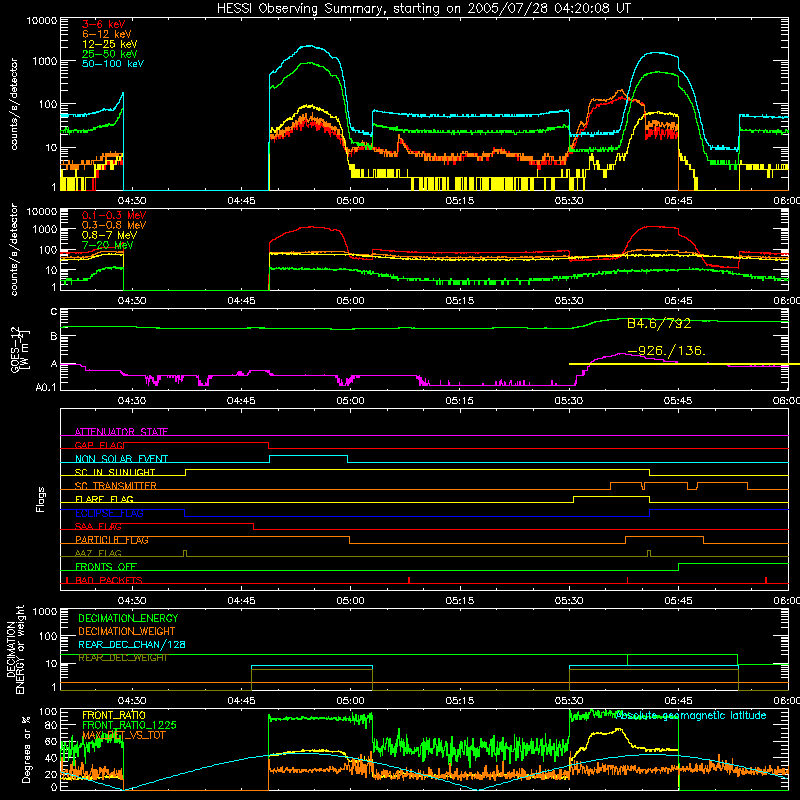Select the DECIMATION_WEIGHT legend label
The height and width of the screenshot is (800, 800).
coord(127,631)
